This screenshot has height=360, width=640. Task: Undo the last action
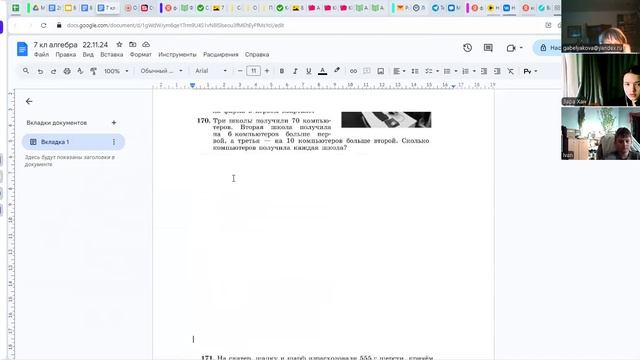click(40, 71)
